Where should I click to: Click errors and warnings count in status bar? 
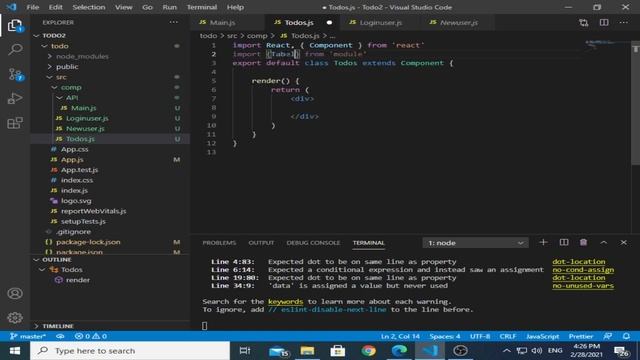click(91, 336)
